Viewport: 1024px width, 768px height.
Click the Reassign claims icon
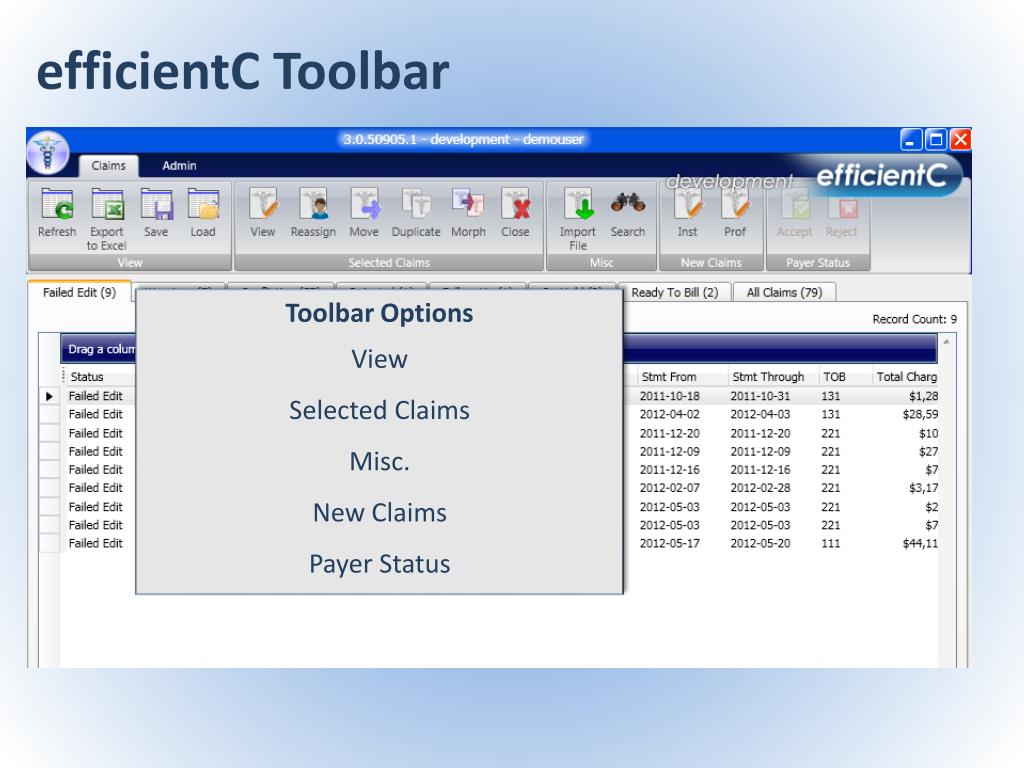point(313,212)
